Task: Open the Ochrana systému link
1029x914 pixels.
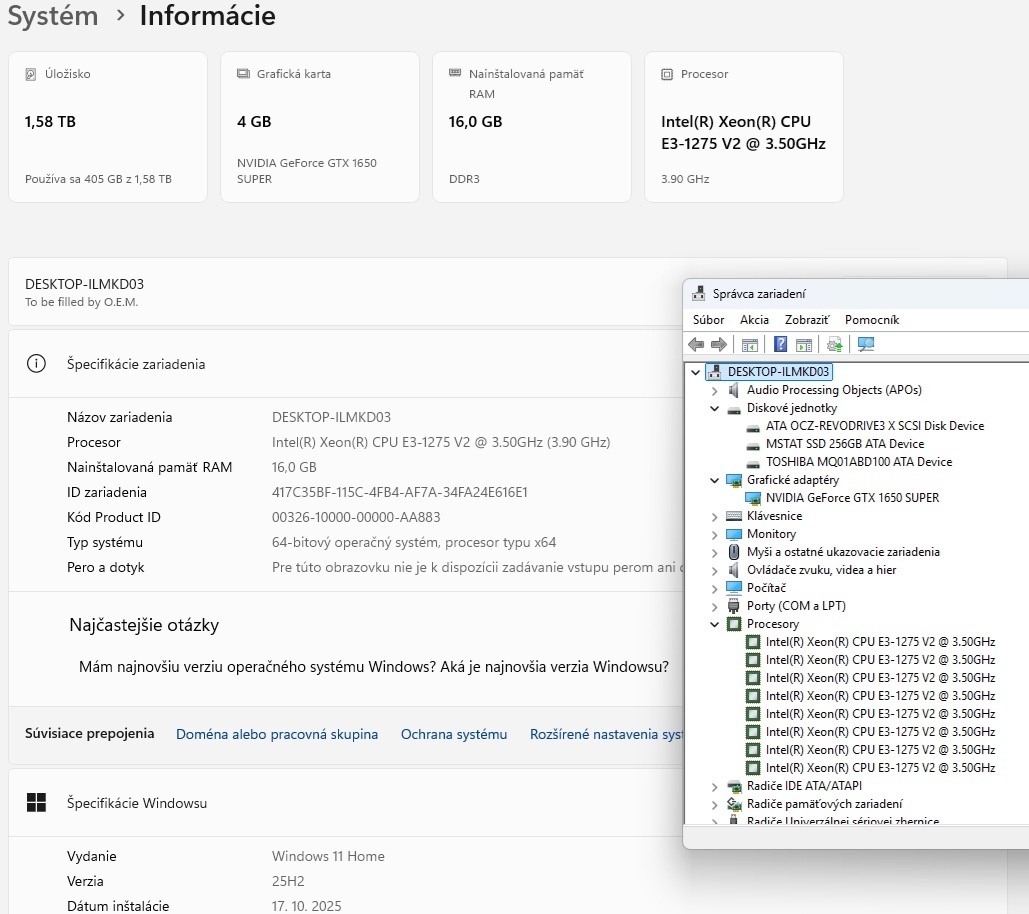Action: (x=454, y=734)
